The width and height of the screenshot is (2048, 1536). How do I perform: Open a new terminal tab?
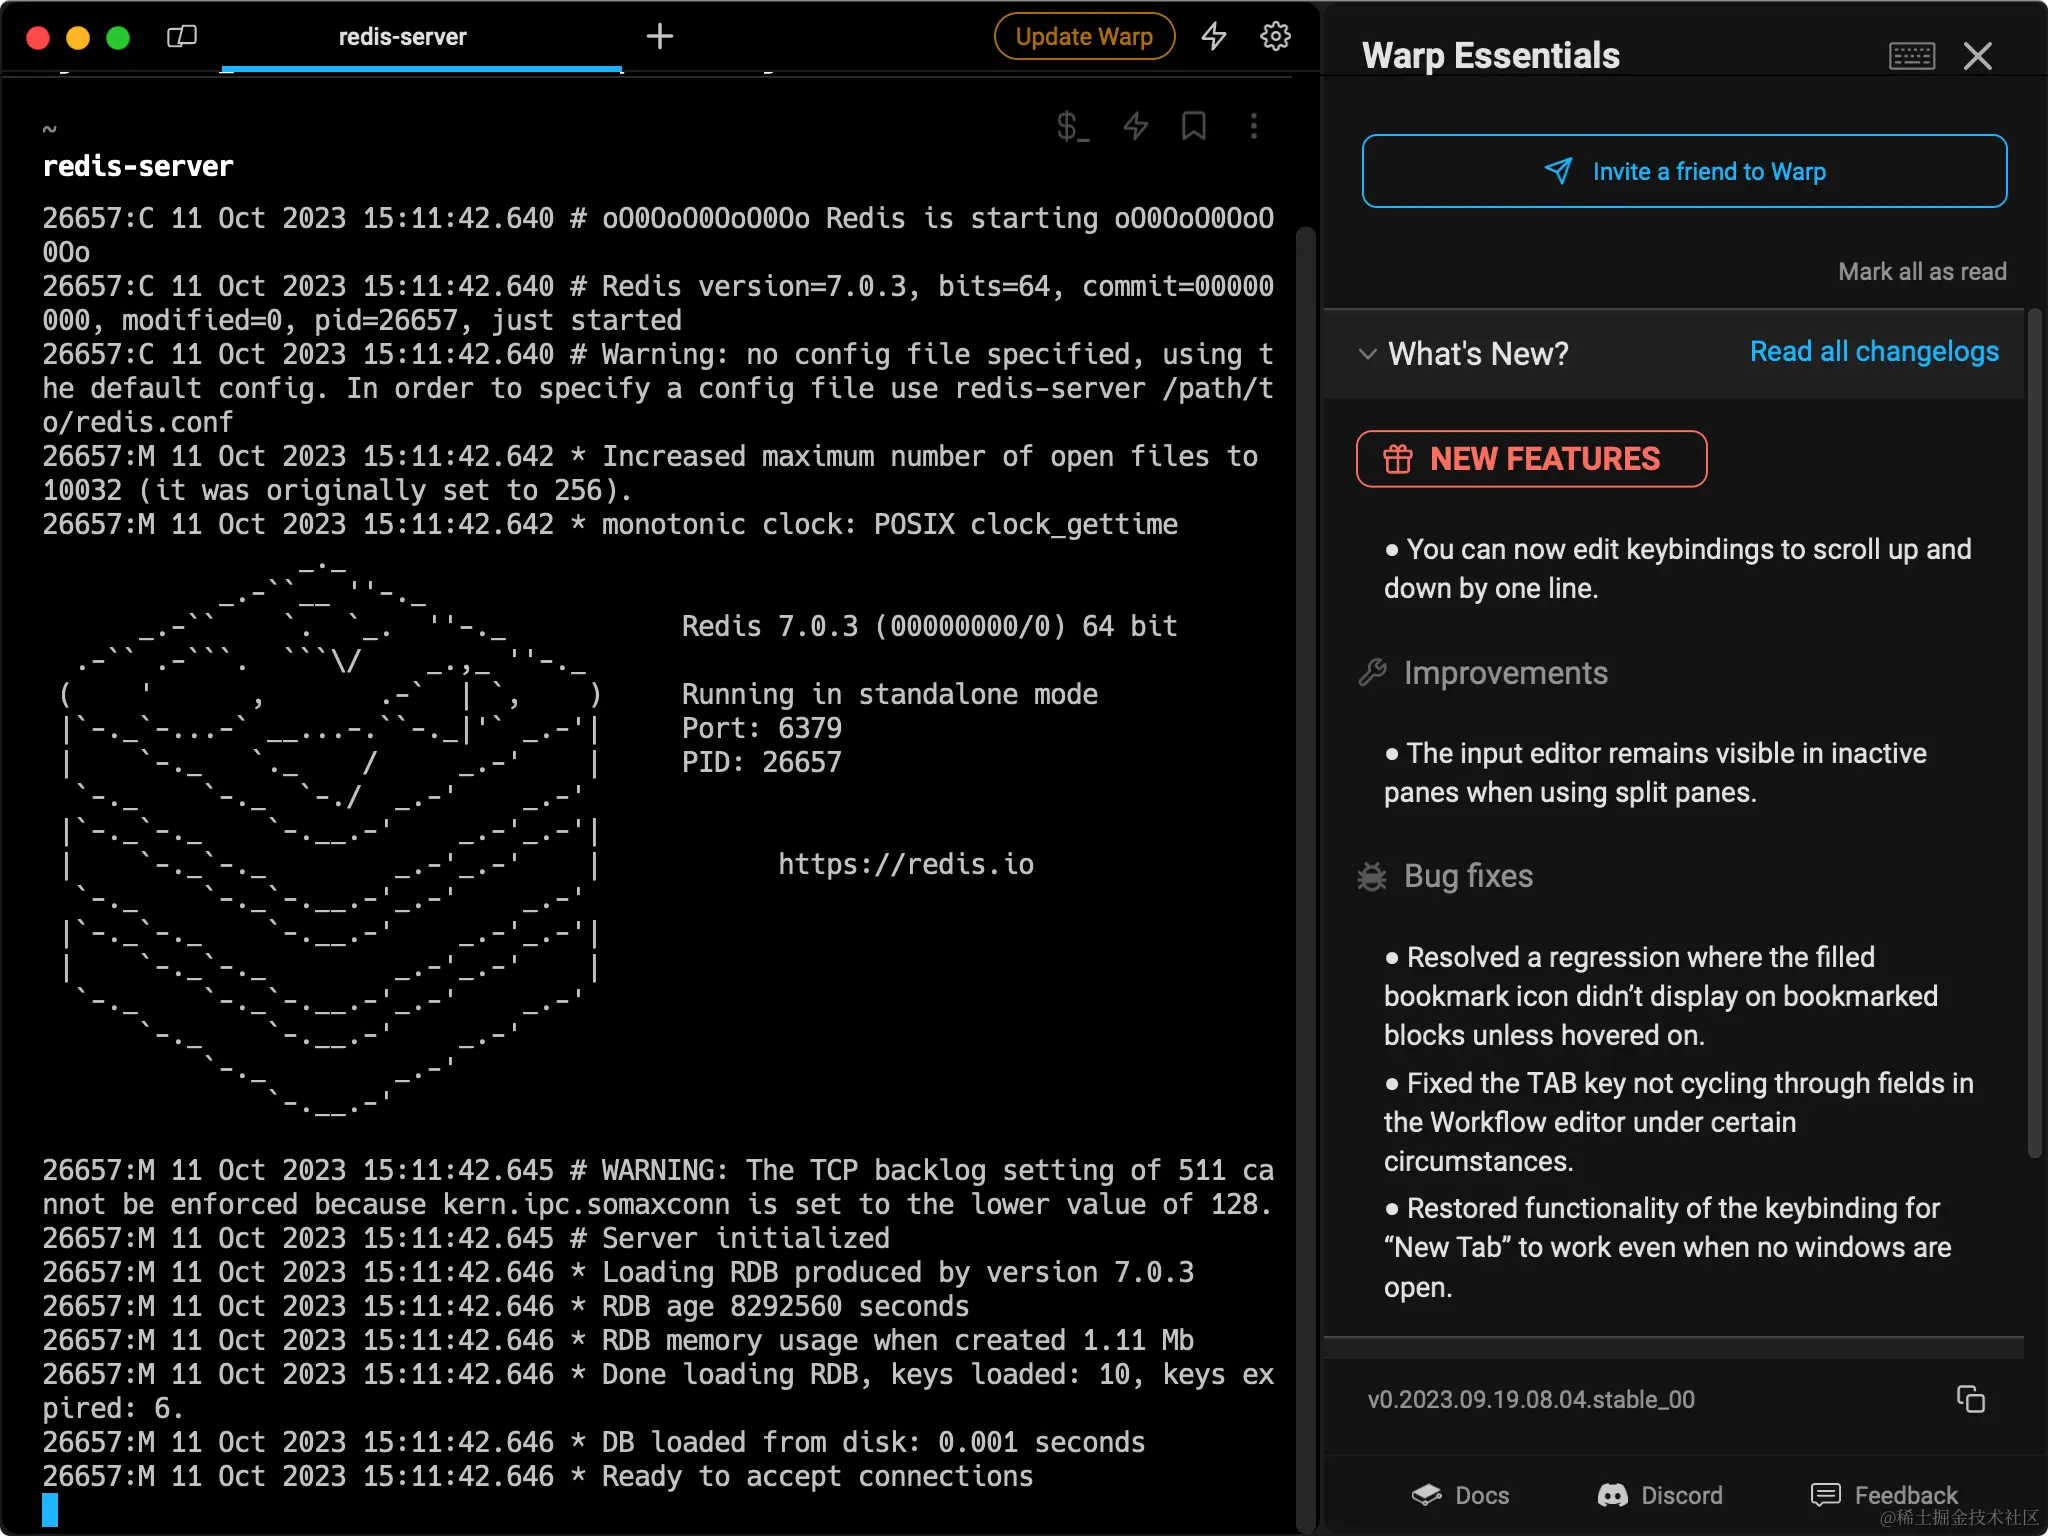[x=660, y=37]
